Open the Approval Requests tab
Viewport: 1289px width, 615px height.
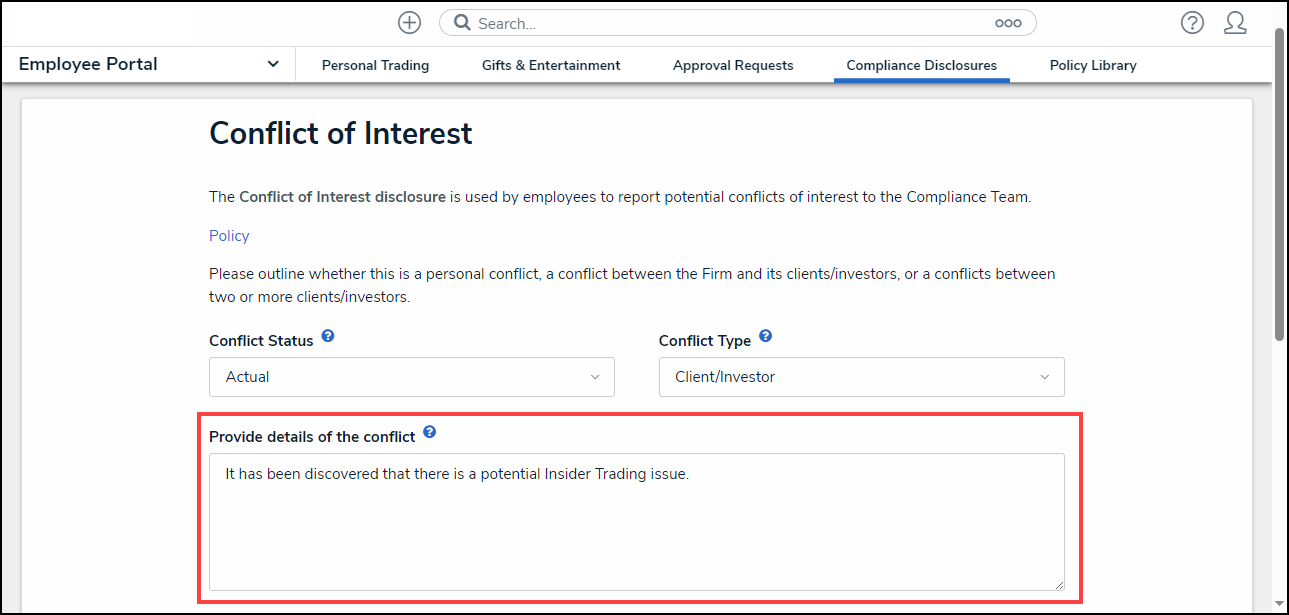click(733, 65)
